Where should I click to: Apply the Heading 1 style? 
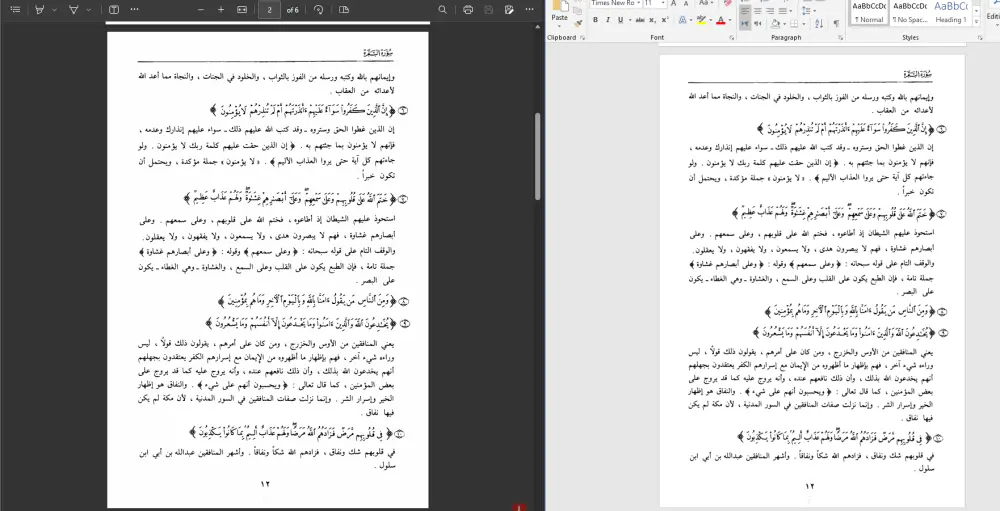[951, 13]
